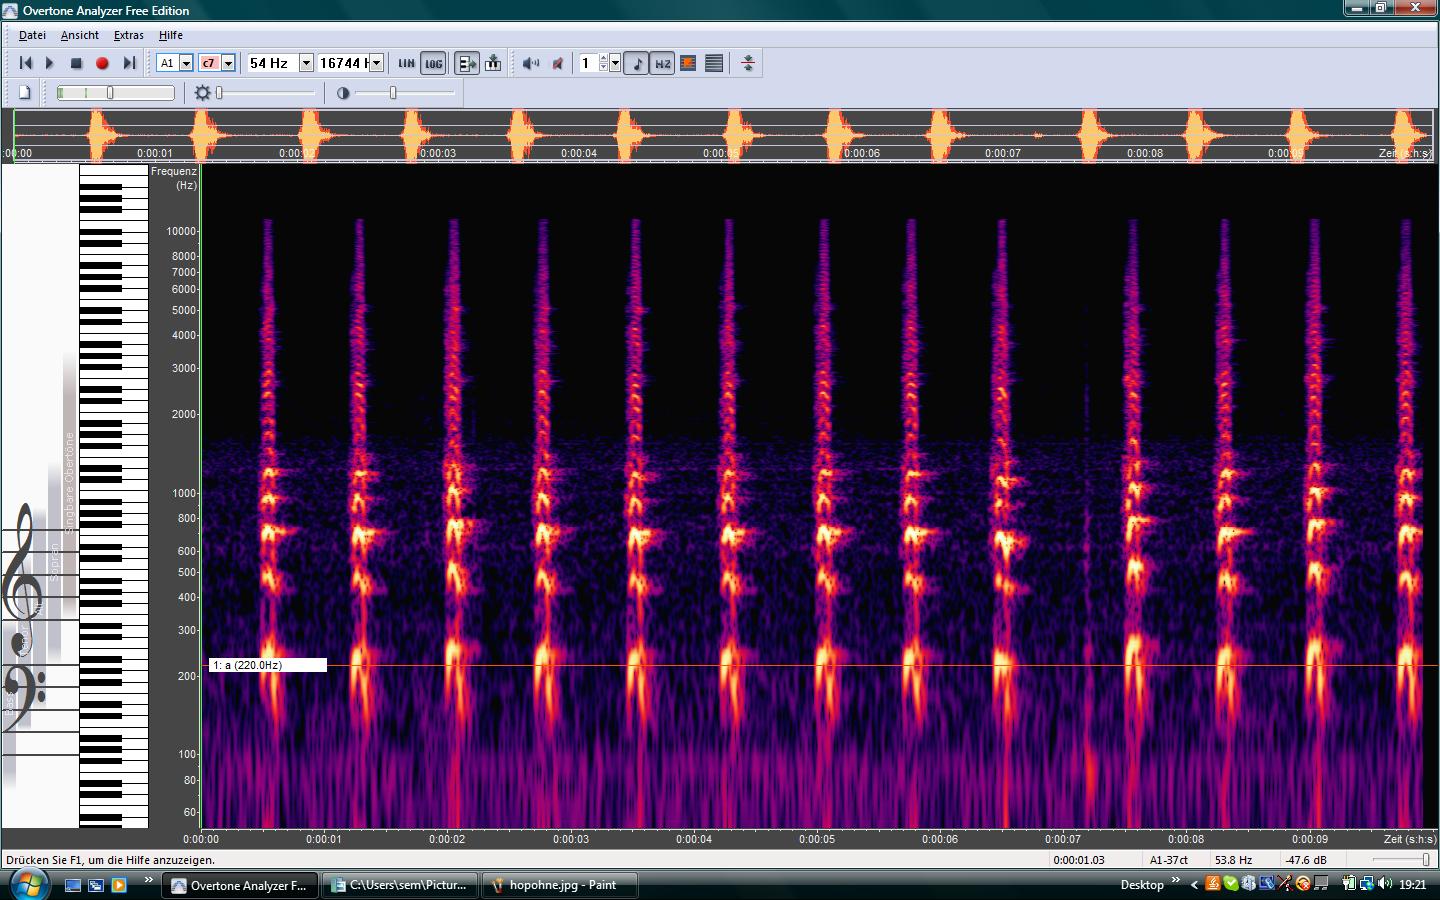Open the Extras menu
Viewport: 1440px width, 900px height.
point(128,35)
